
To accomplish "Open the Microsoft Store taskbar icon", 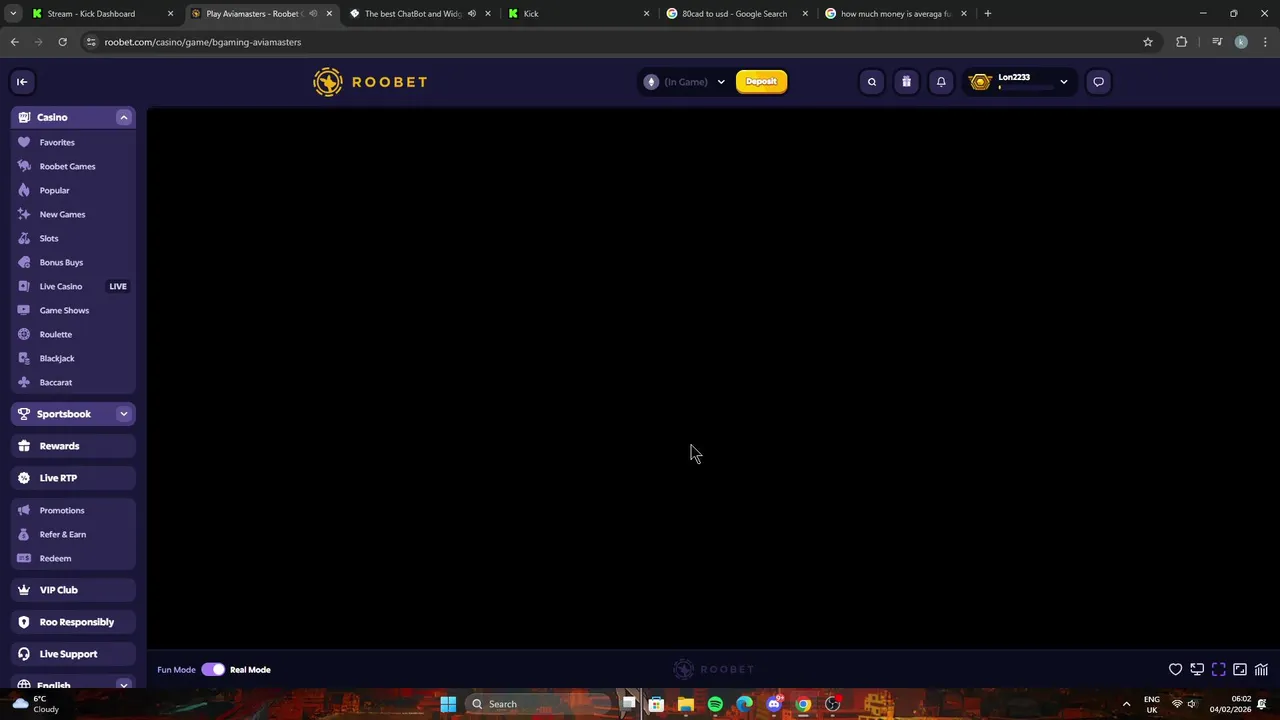I will click(656, 704).
